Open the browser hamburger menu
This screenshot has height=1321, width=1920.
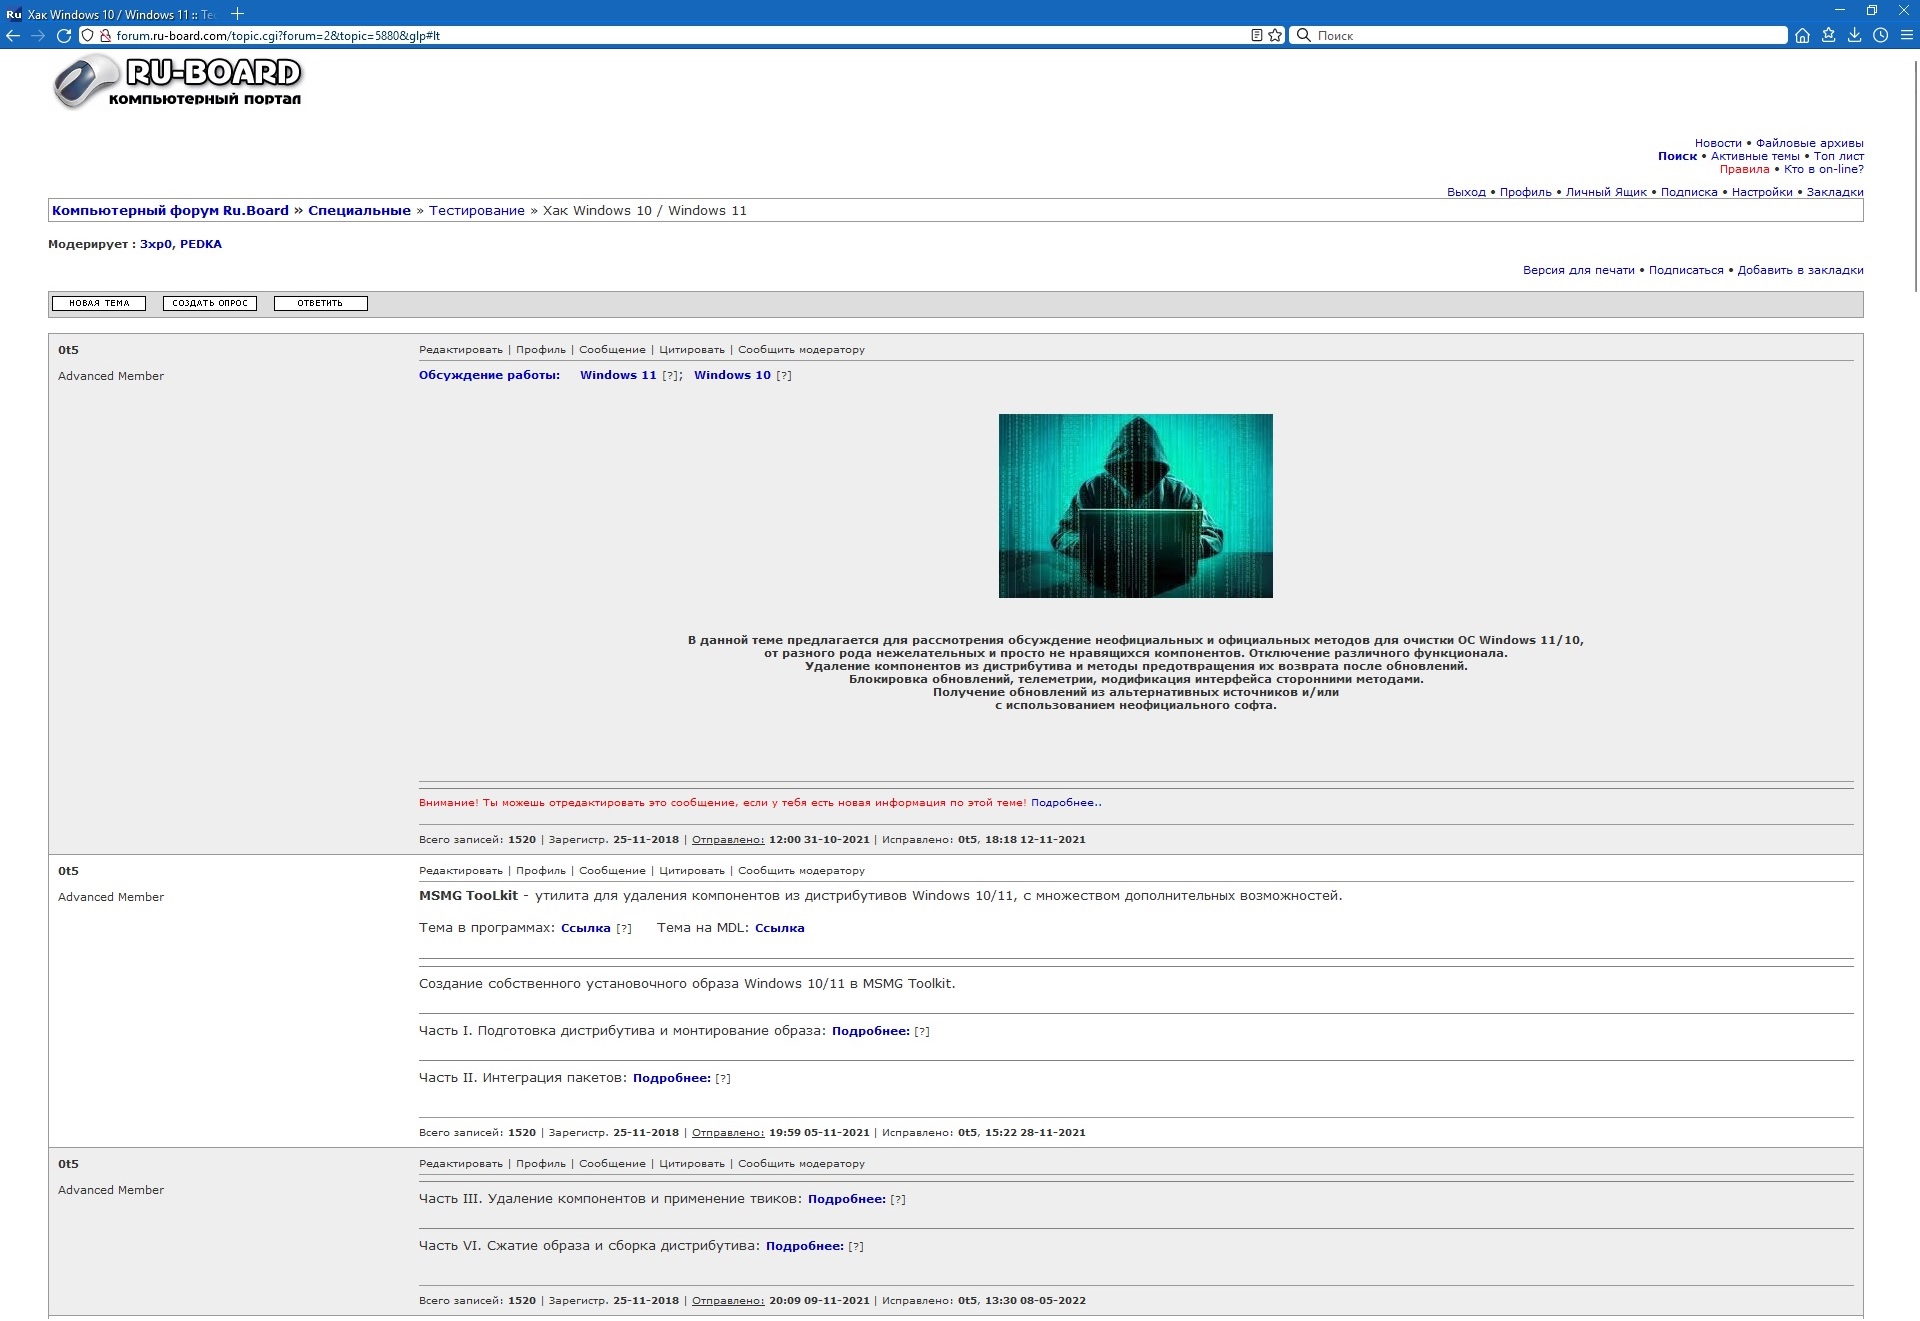[1906, 35]
